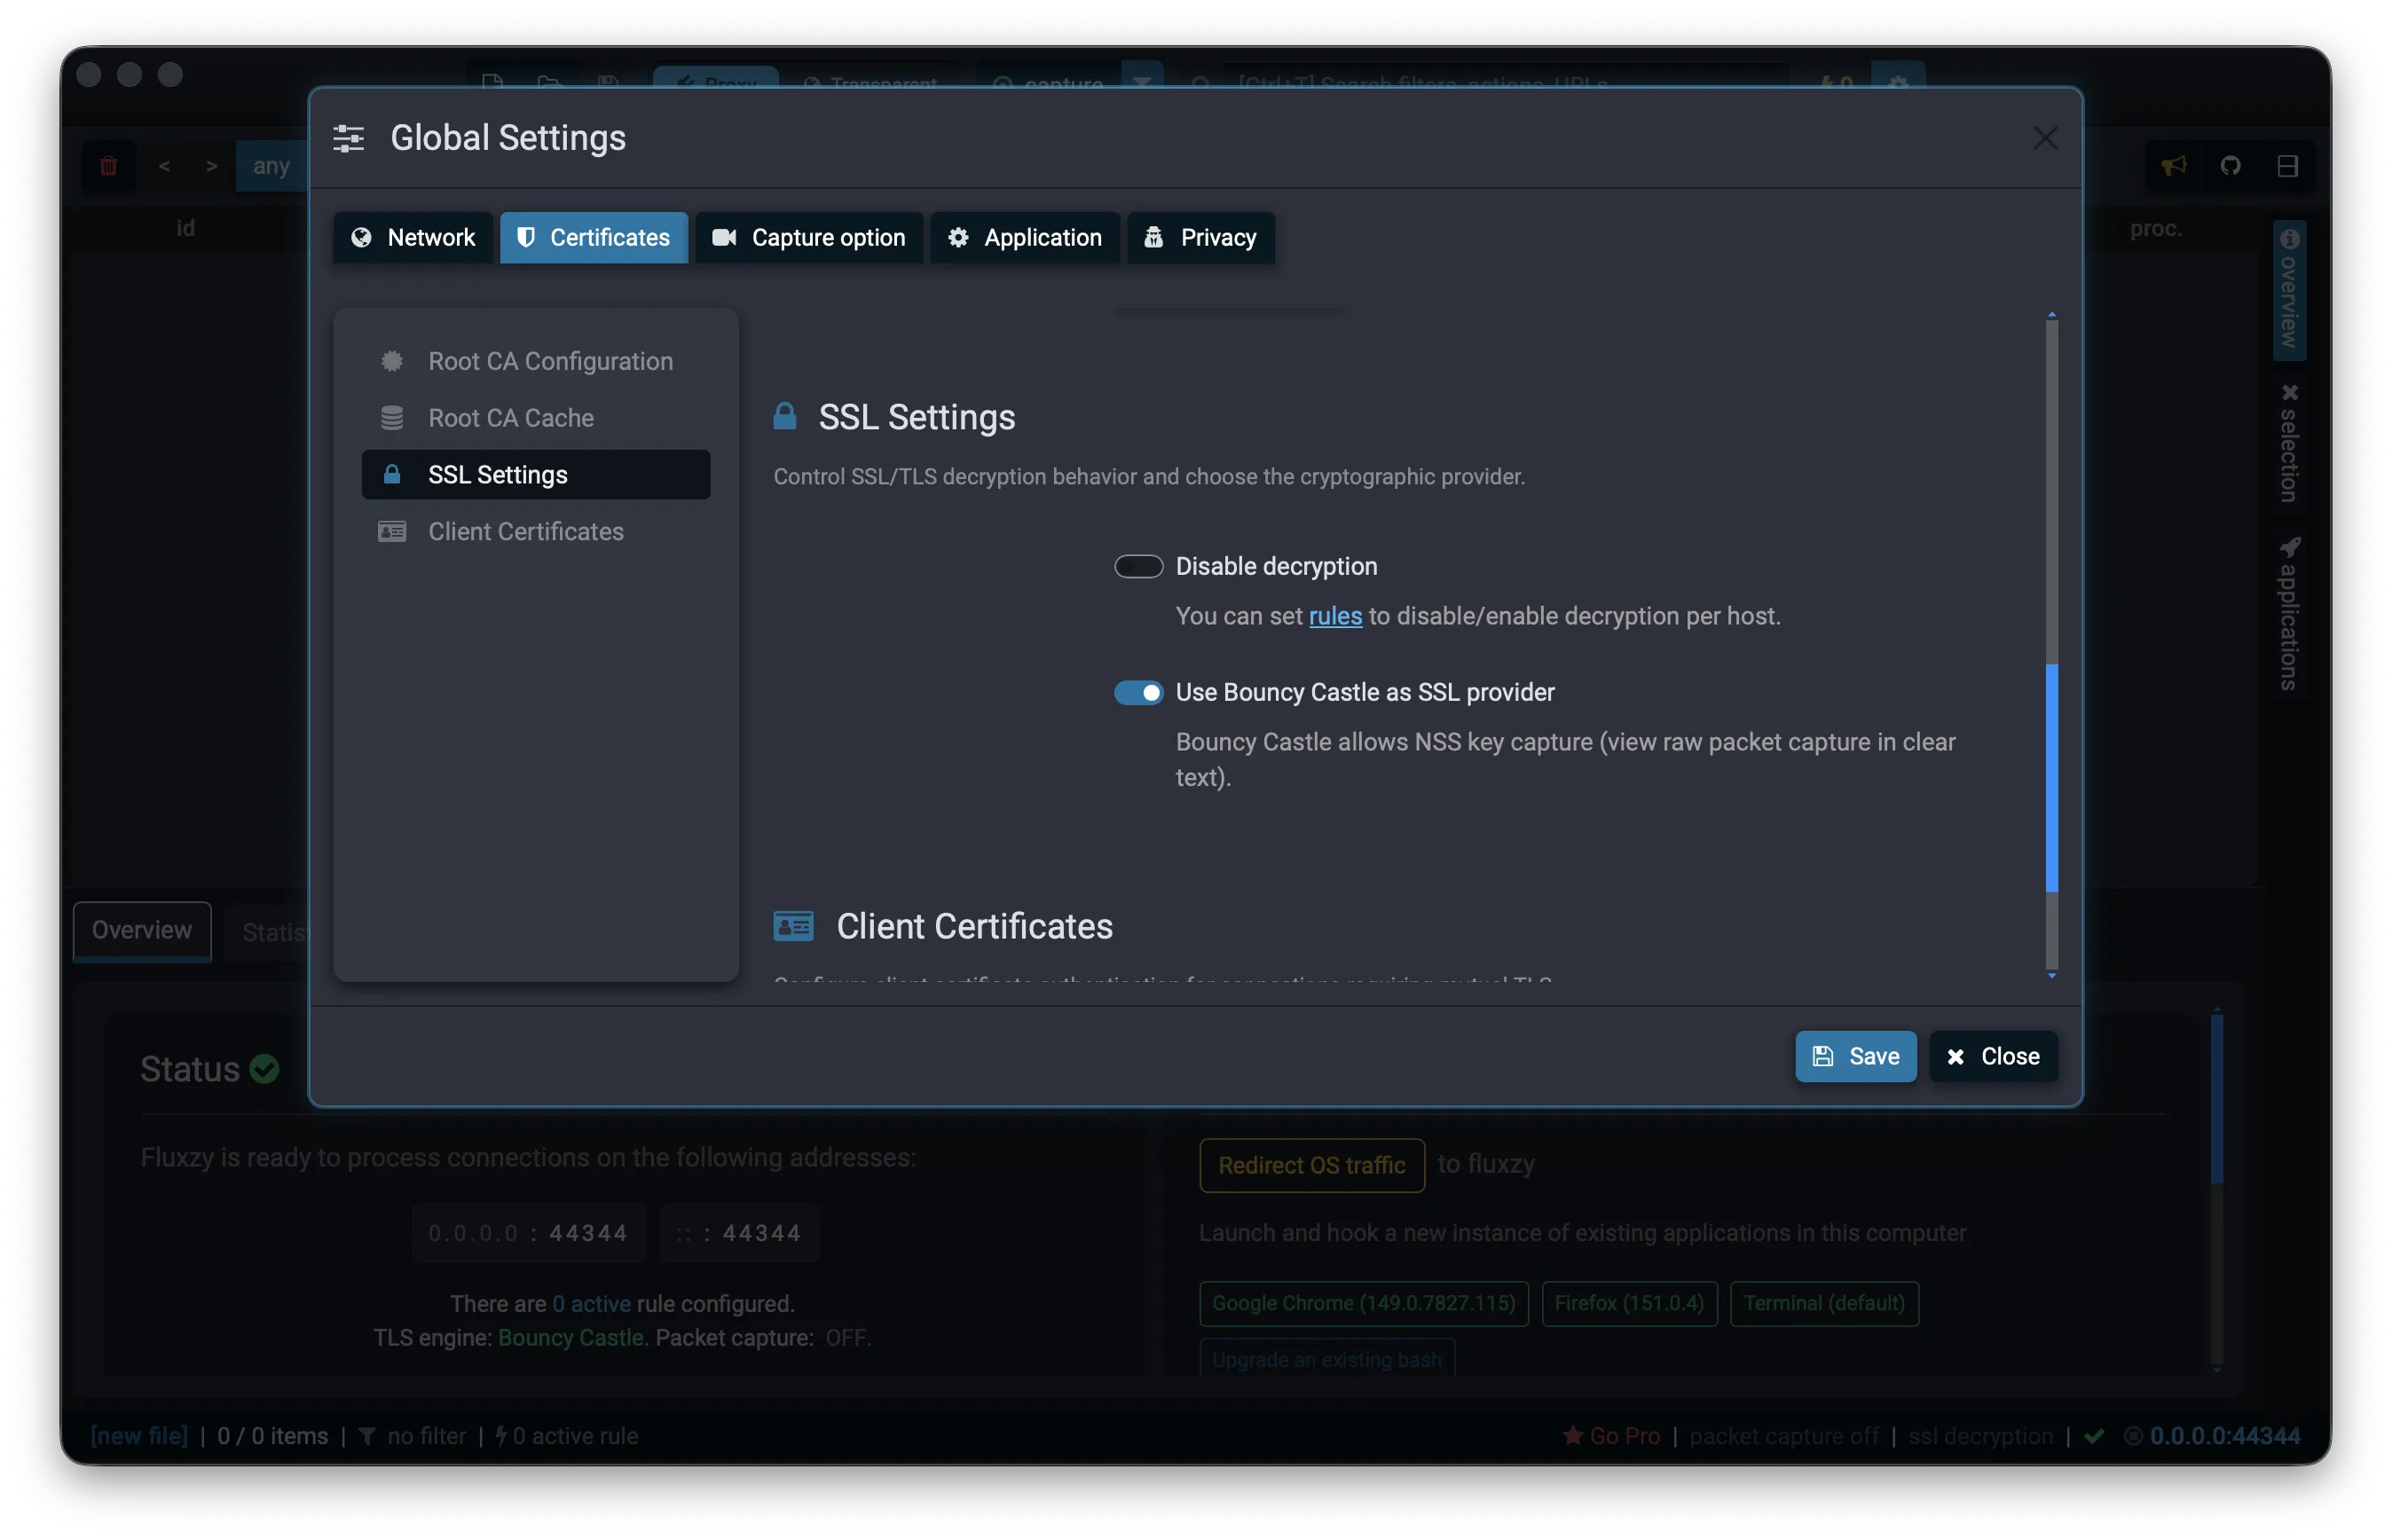Click the 'proc.' column header
The width and height of the screenshot is (2392, 1540).
[2155, 228]
